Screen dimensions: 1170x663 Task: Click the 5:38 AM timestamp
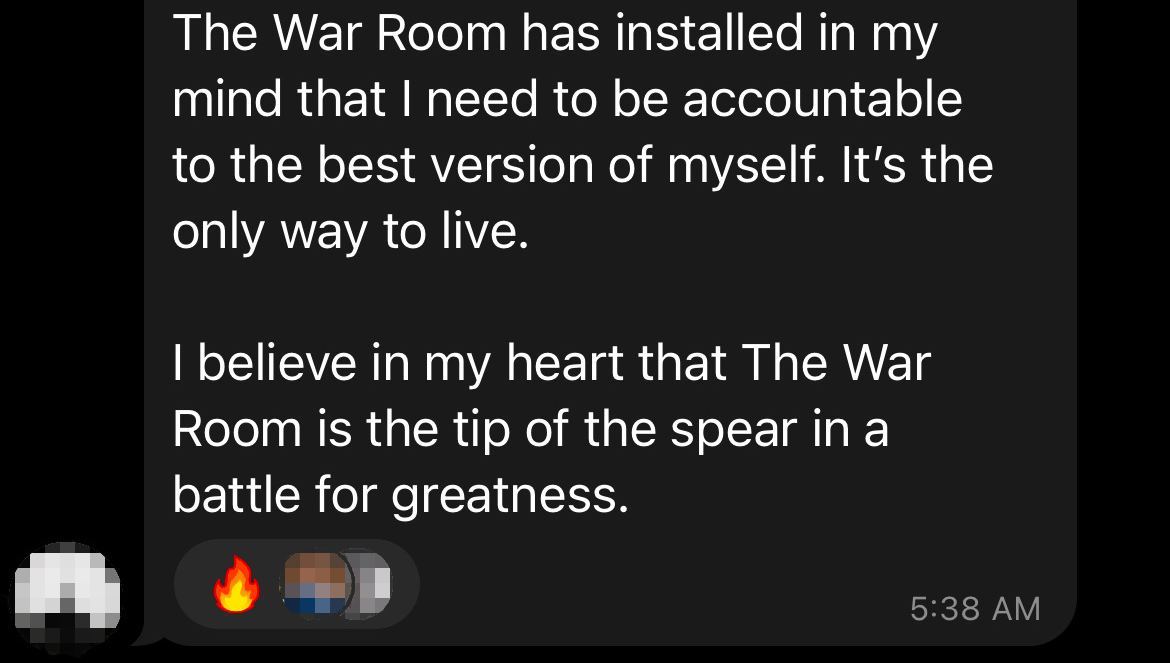click(975, 609)
